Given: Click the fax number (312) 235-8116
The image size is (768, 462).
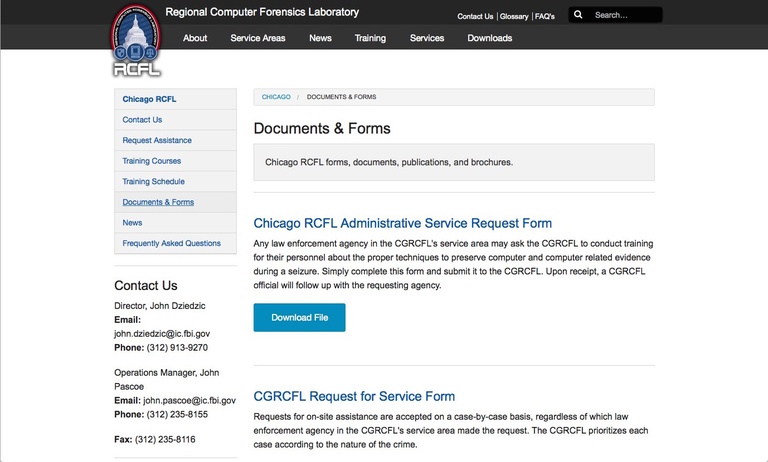Looking at the screenshot, I should point(165,439).
